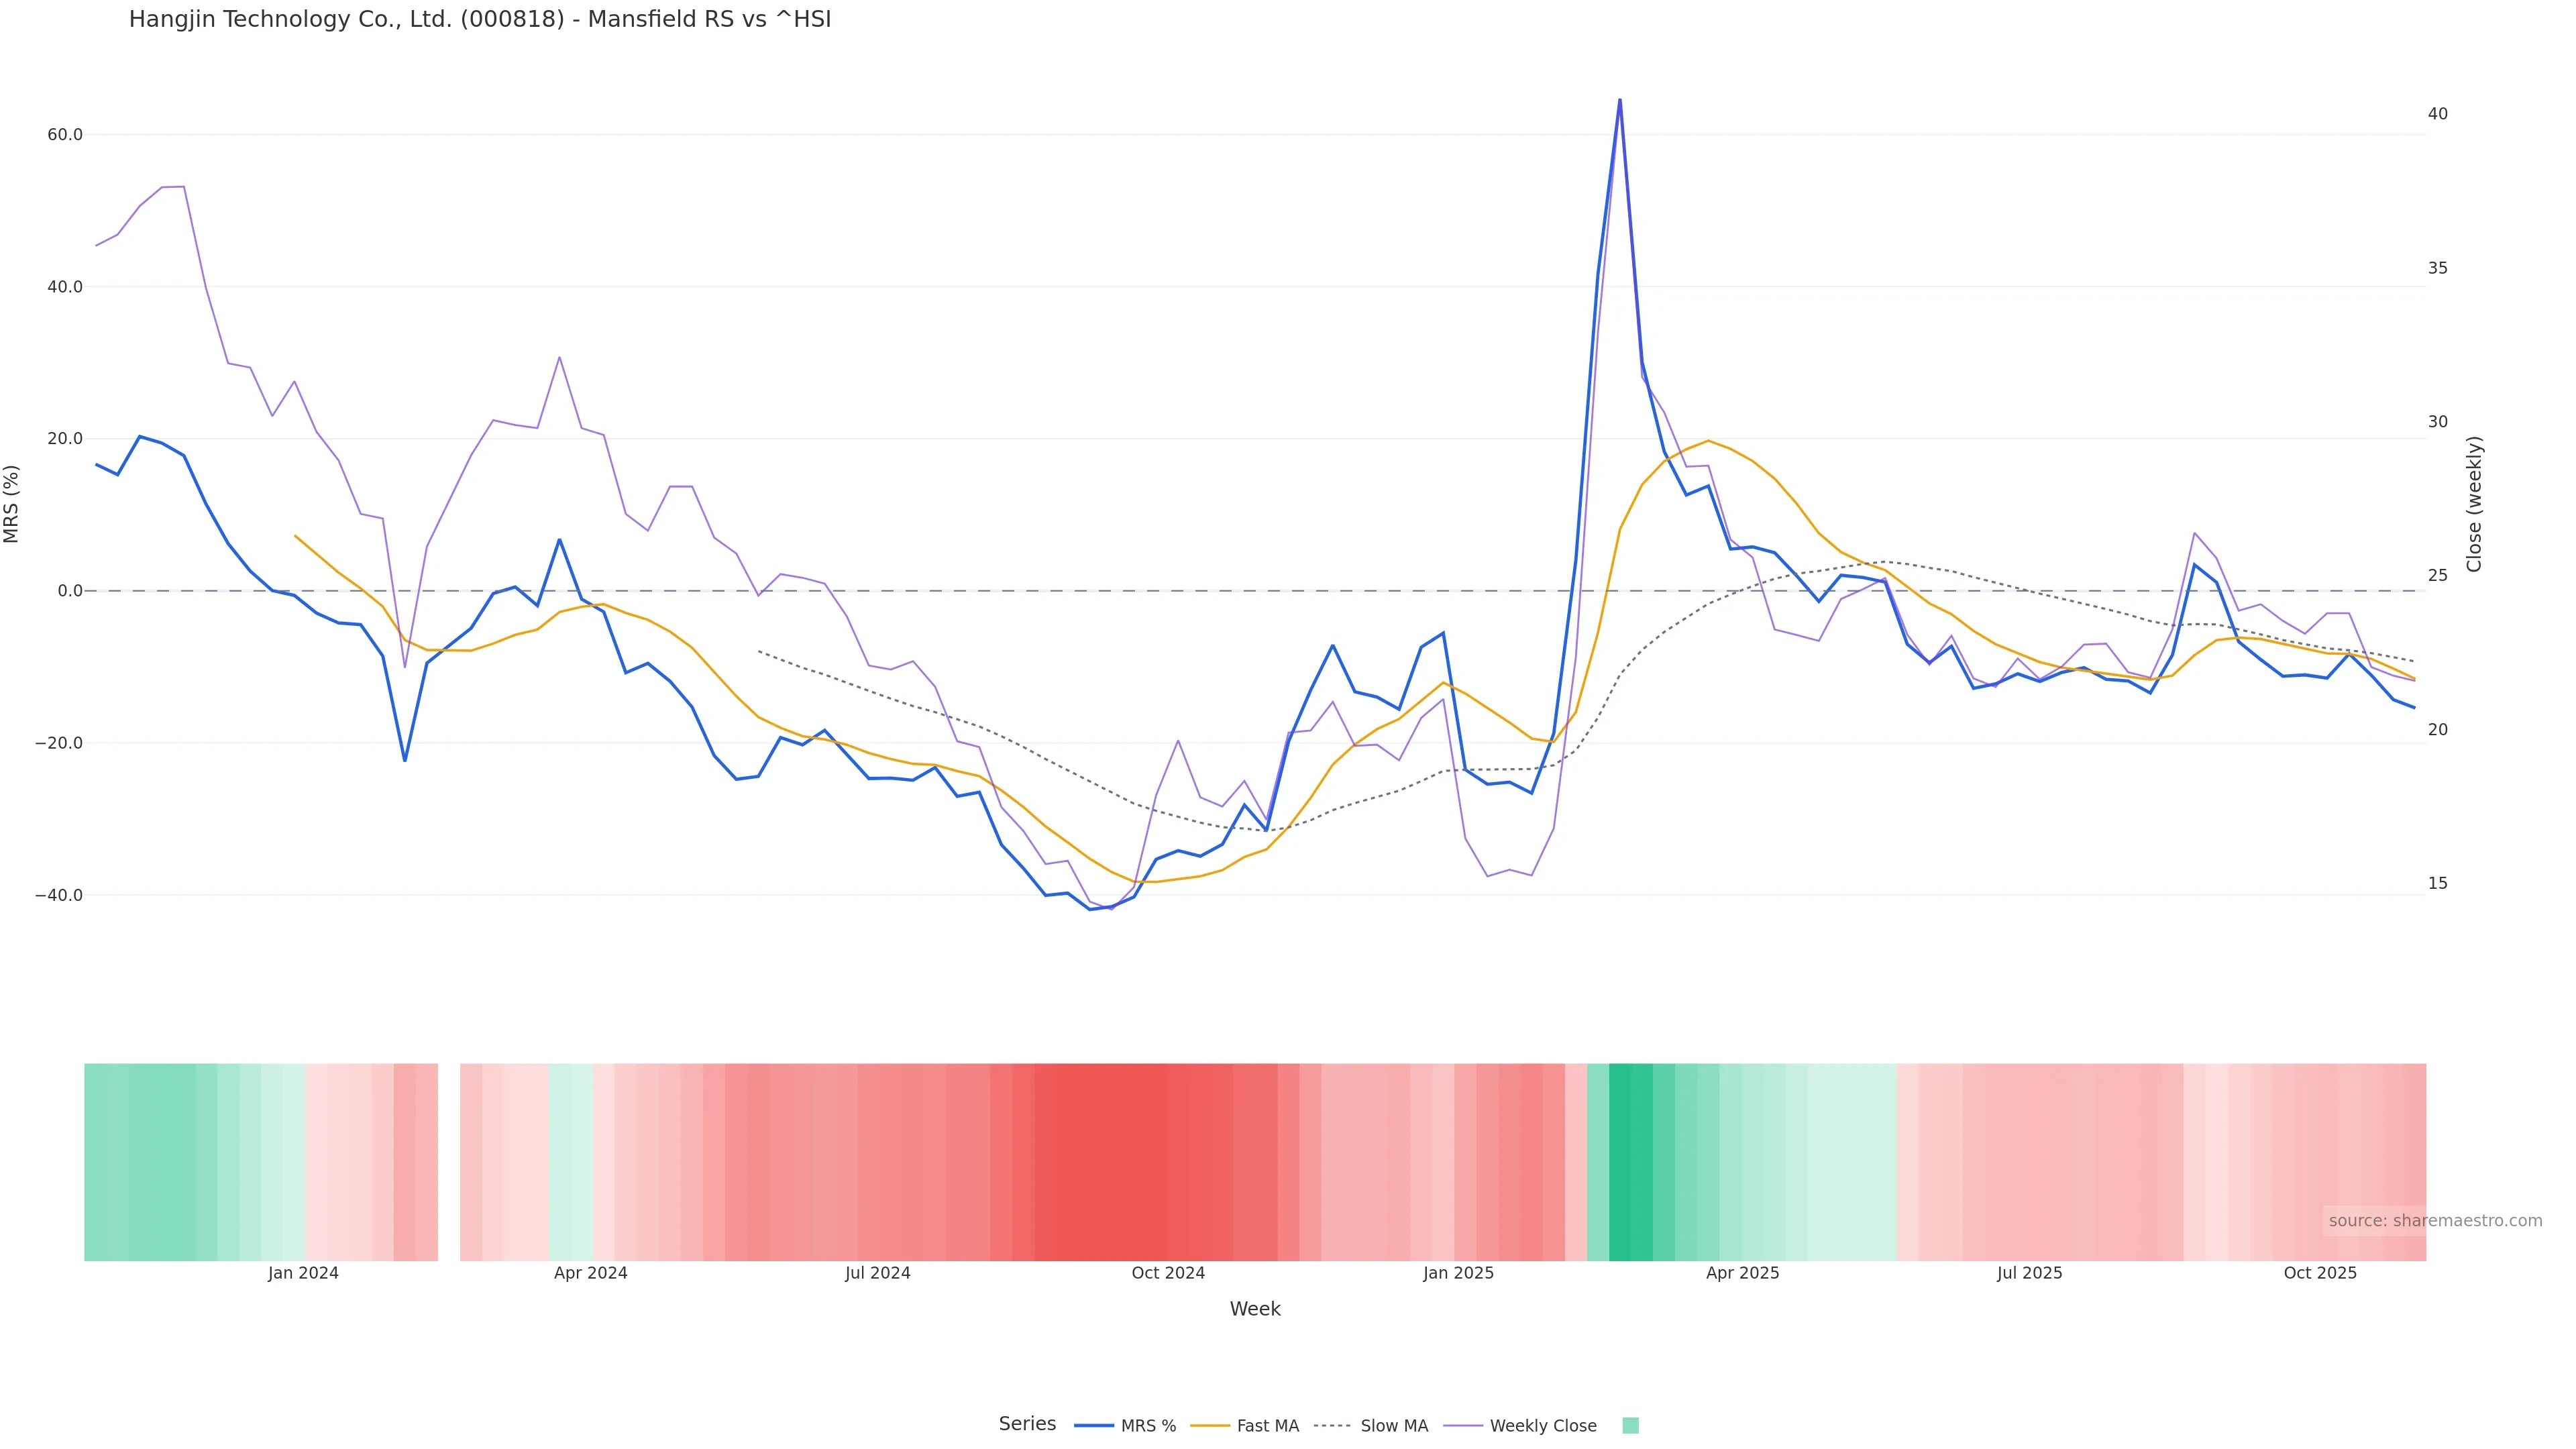Image resolution: width=2576 pixels, height=1449 pixels.
Task: Click the Oct 2024 x-axis tick label
Action: [x=1168, y=1273]
